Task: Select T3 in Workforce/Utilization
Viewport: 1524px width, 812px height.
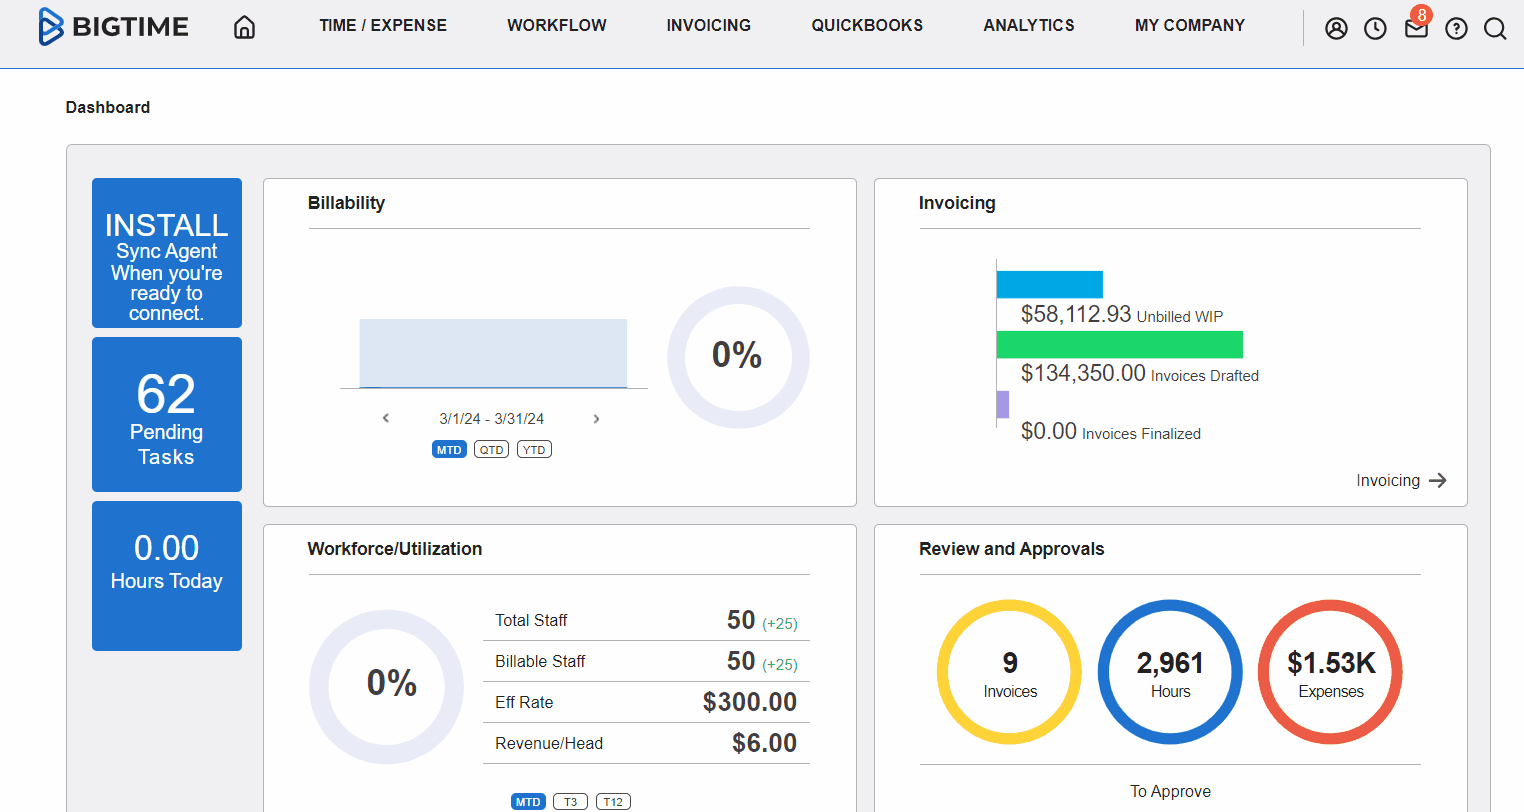Action: (x=570, y=802)
